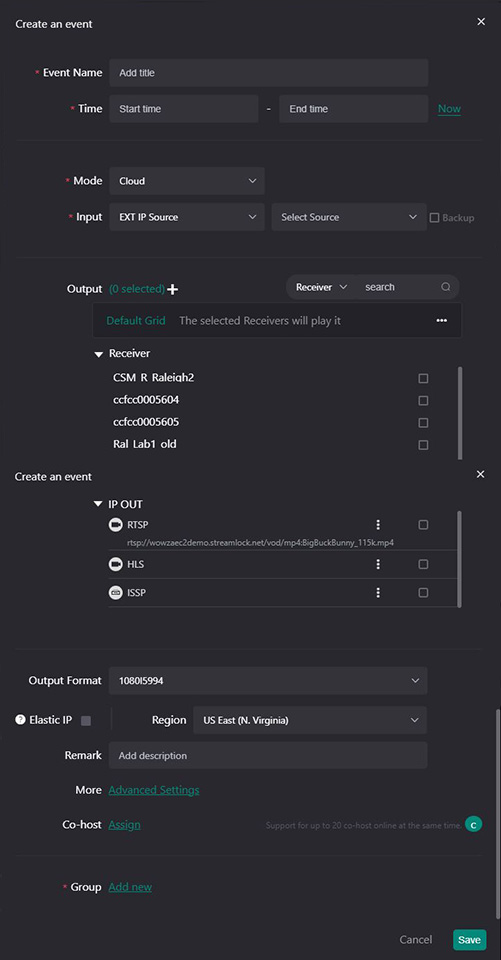
Task: Click the green C co-host avatar
Action: [473, 825]
